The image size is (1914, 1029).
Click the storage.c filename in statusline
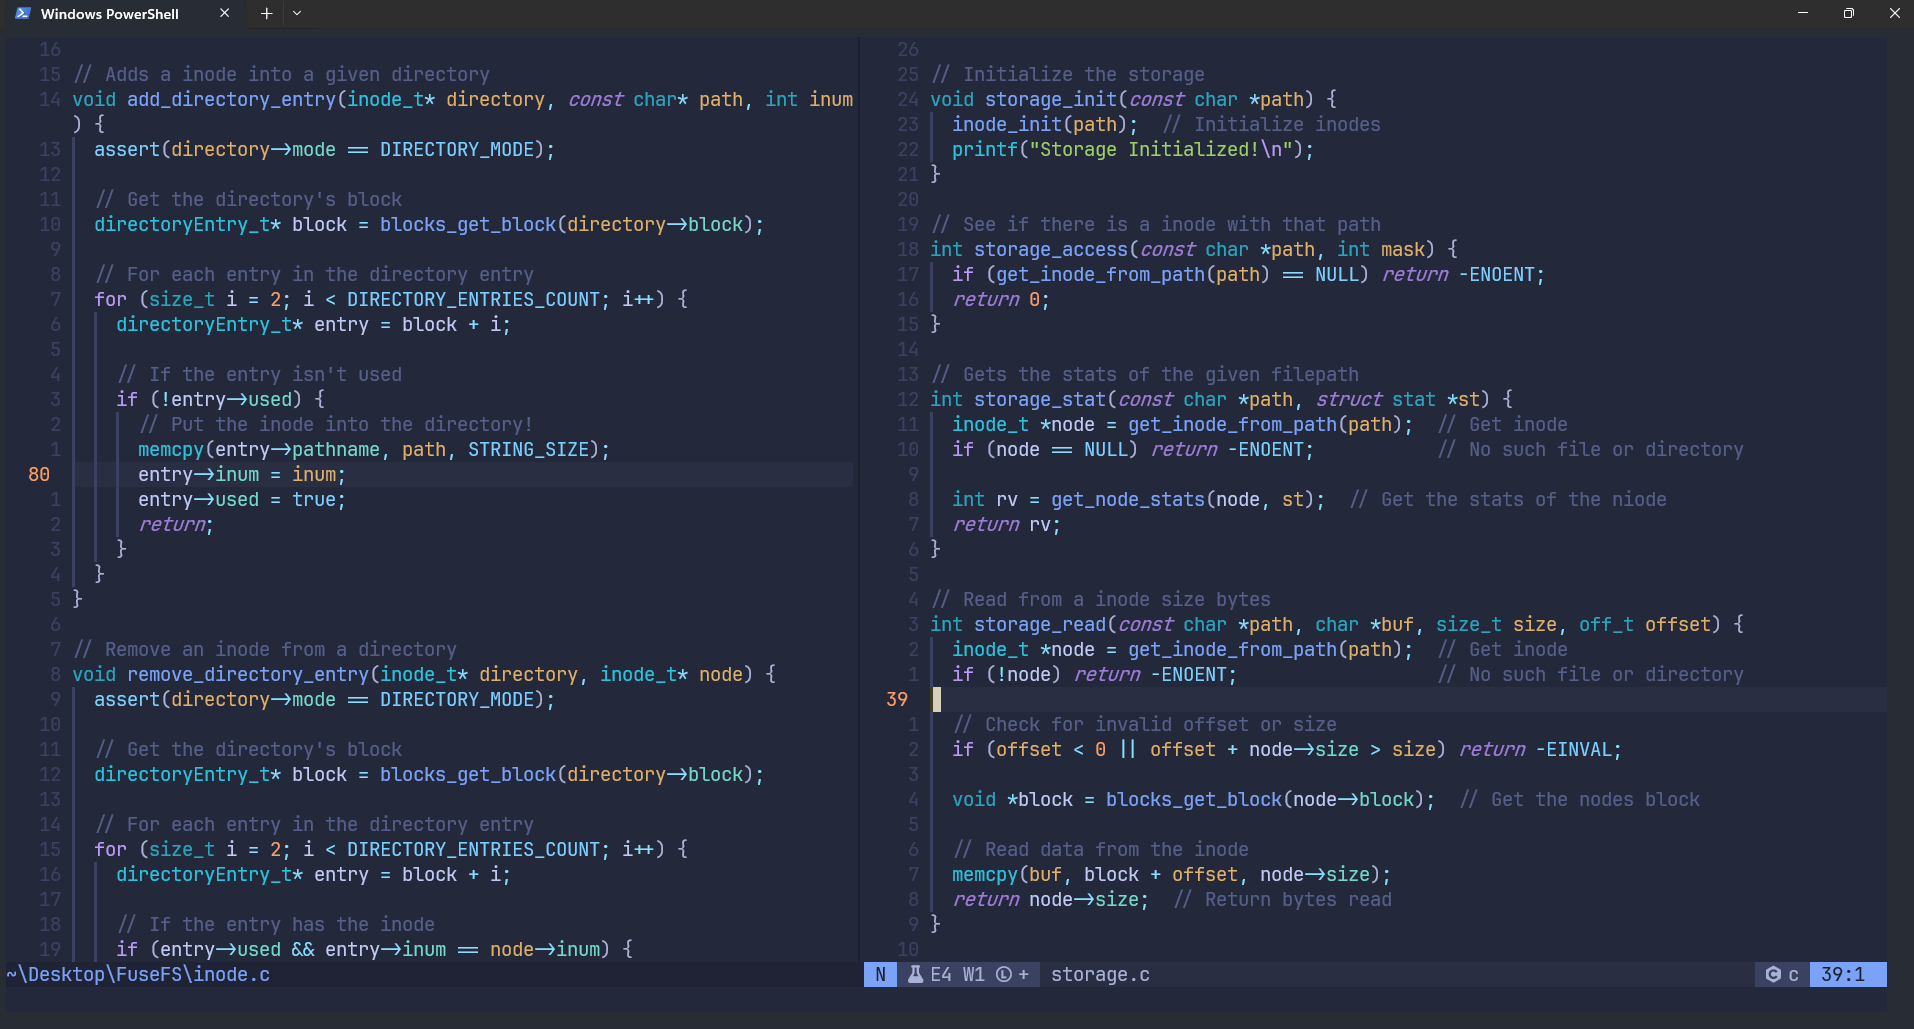pyautogui.click(x=1100, y=974)
